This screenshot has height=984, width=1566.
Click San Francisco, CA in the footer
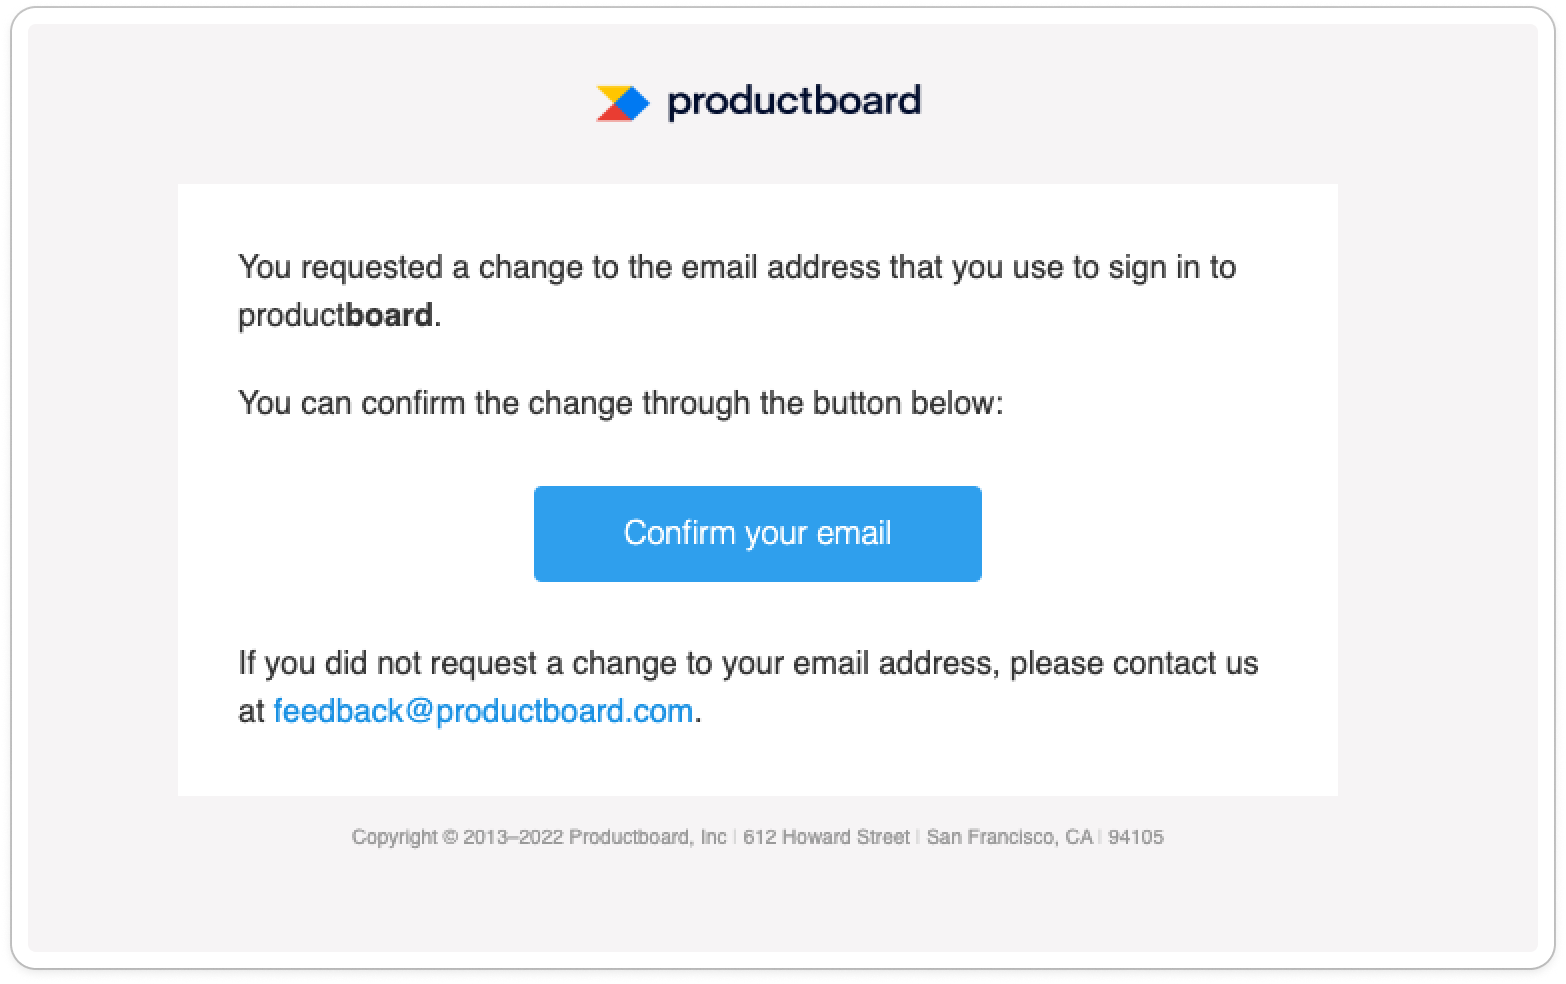(1009, 837)
